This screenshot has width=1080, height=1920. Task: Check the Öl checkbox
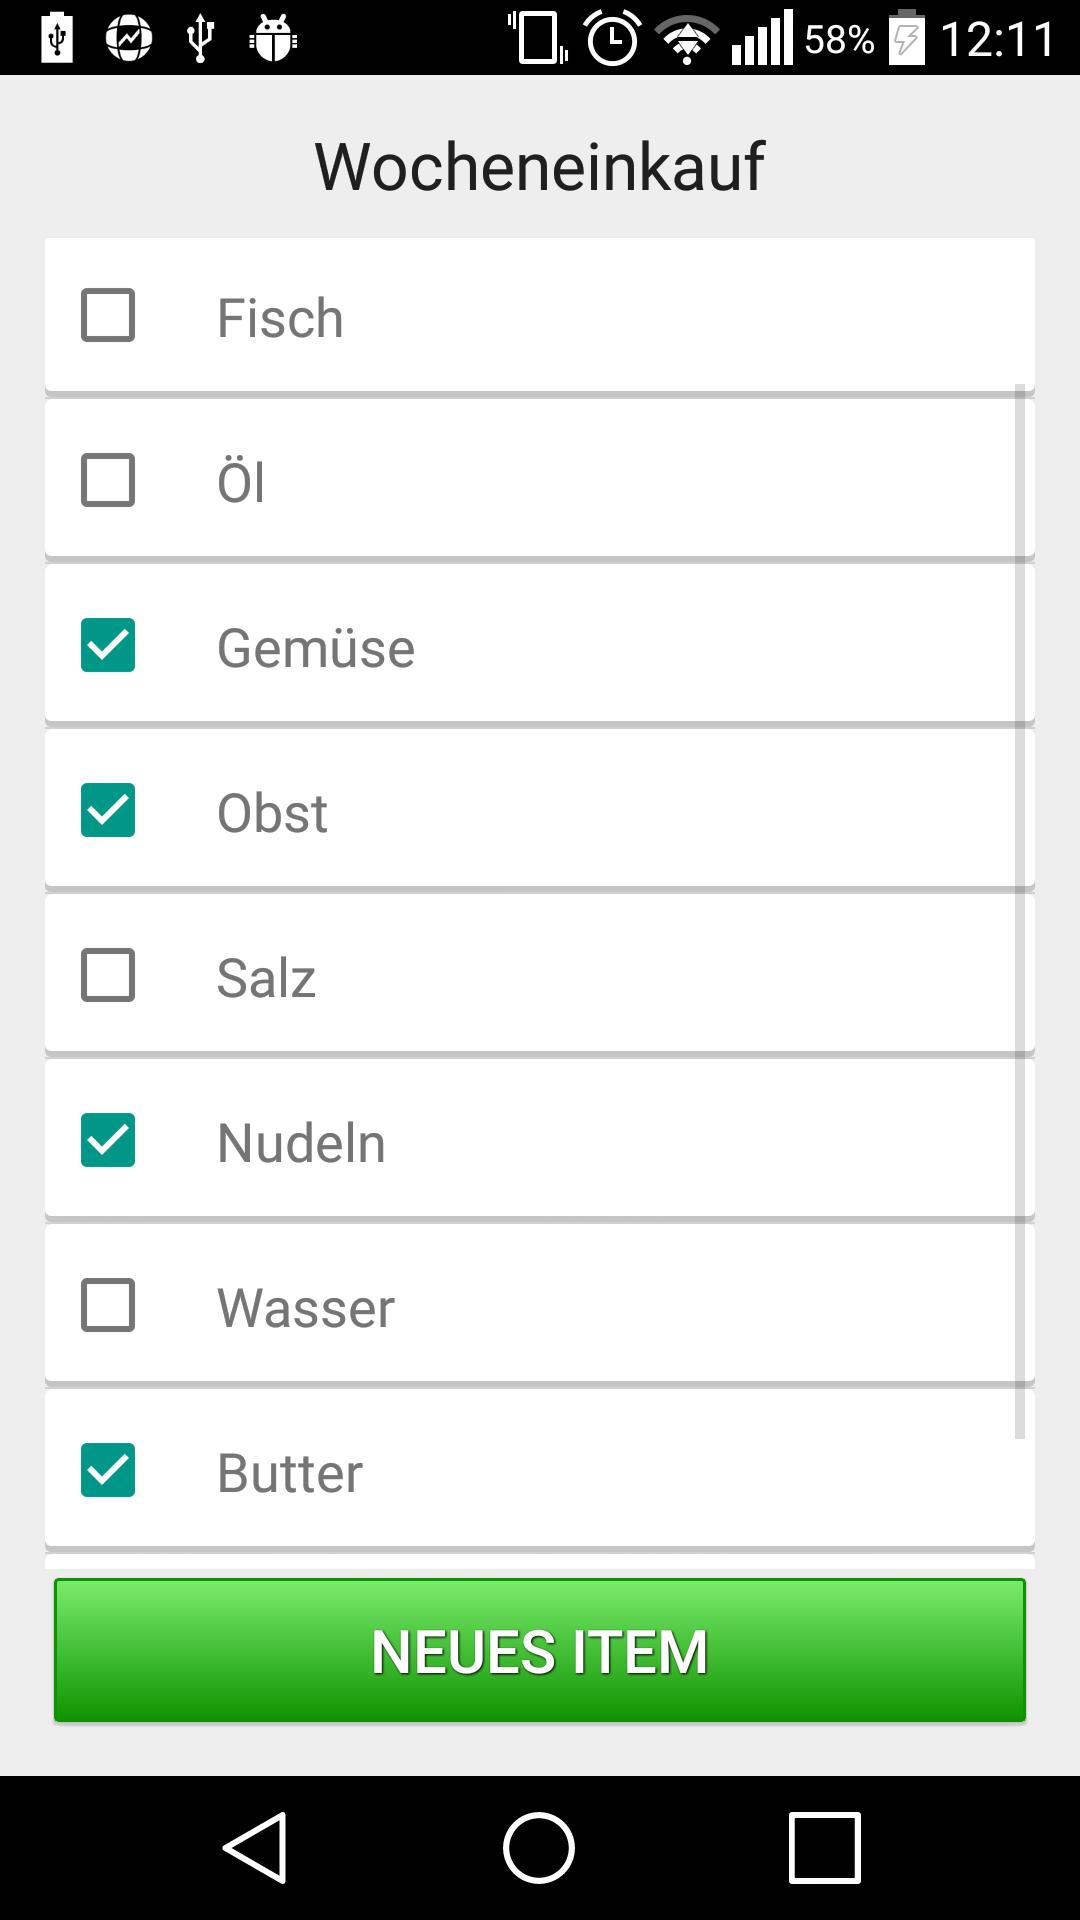point(108,480)
